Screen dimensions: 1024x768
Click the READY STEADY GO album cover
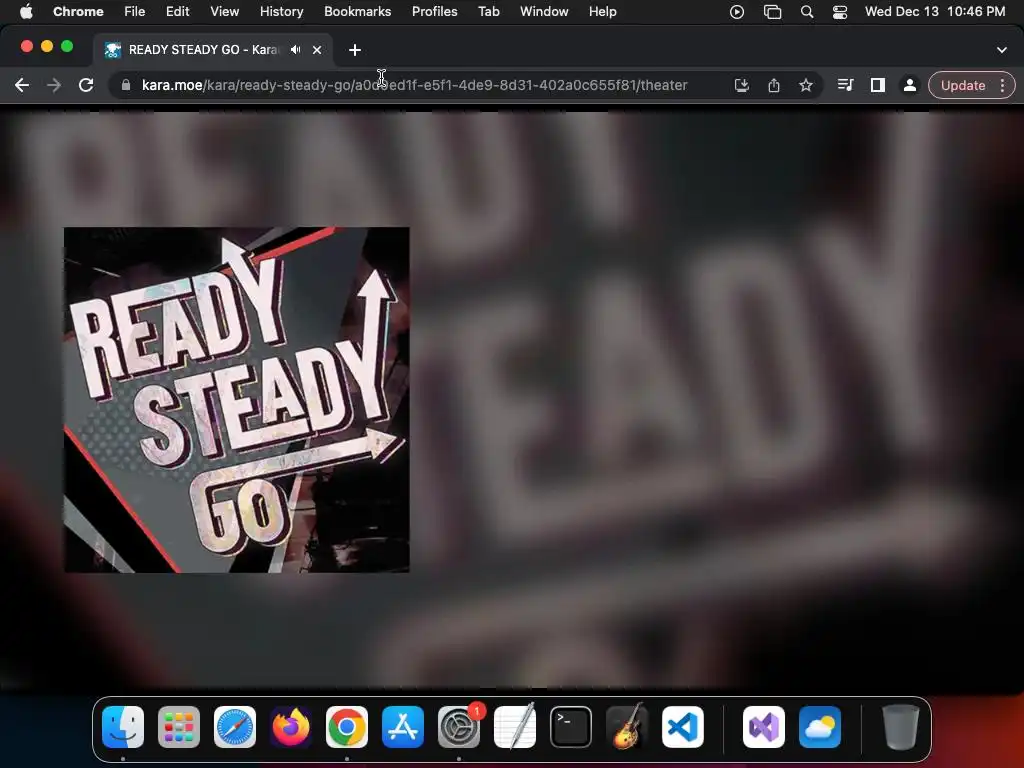[x=236, y=400]
